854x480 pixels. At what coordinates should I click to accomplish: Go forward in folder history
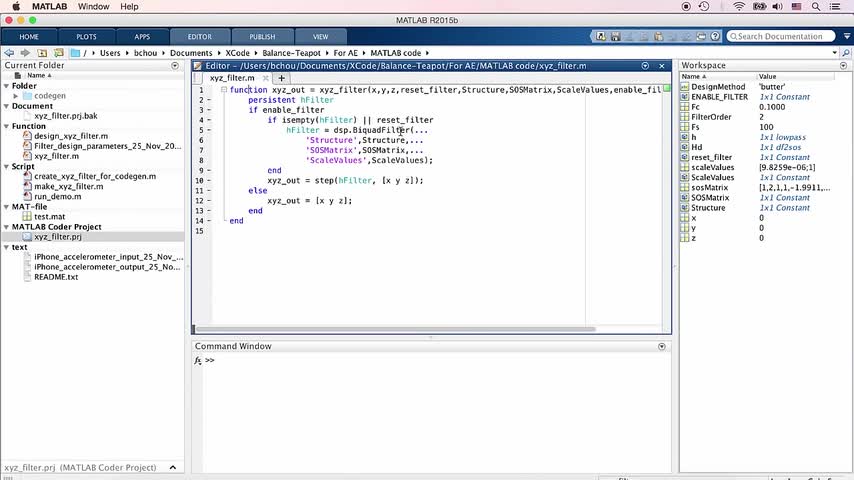pos(25,53)
